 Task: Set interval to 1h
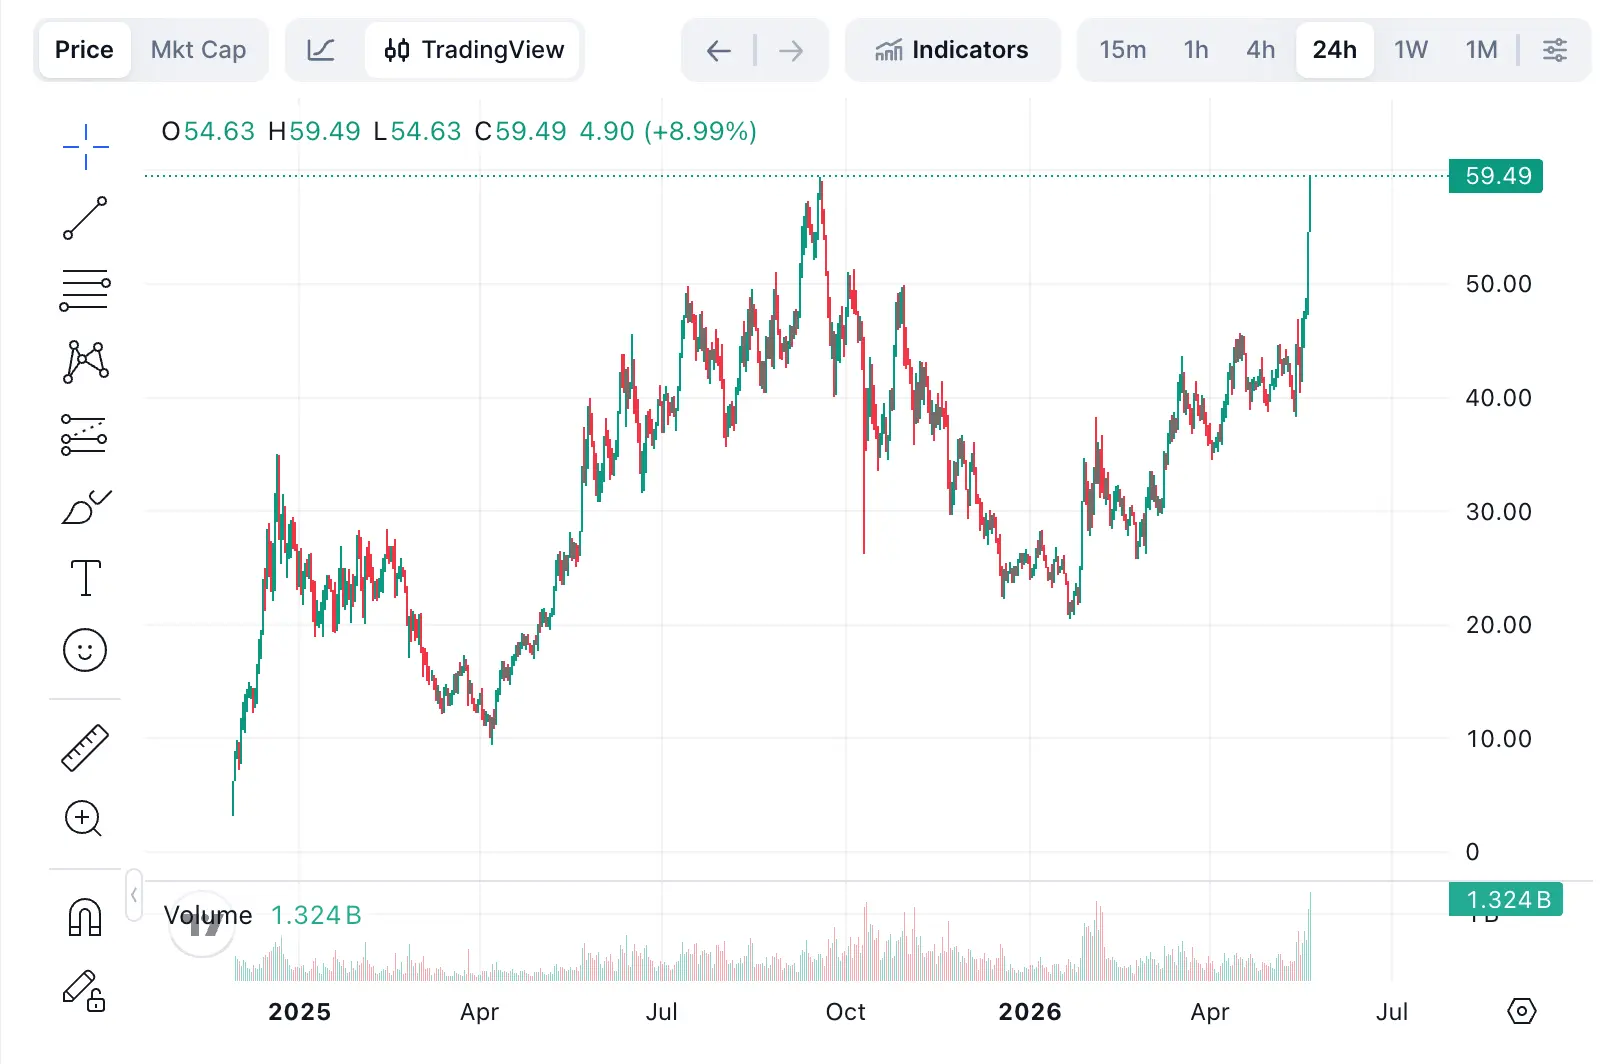(1196, 50)
